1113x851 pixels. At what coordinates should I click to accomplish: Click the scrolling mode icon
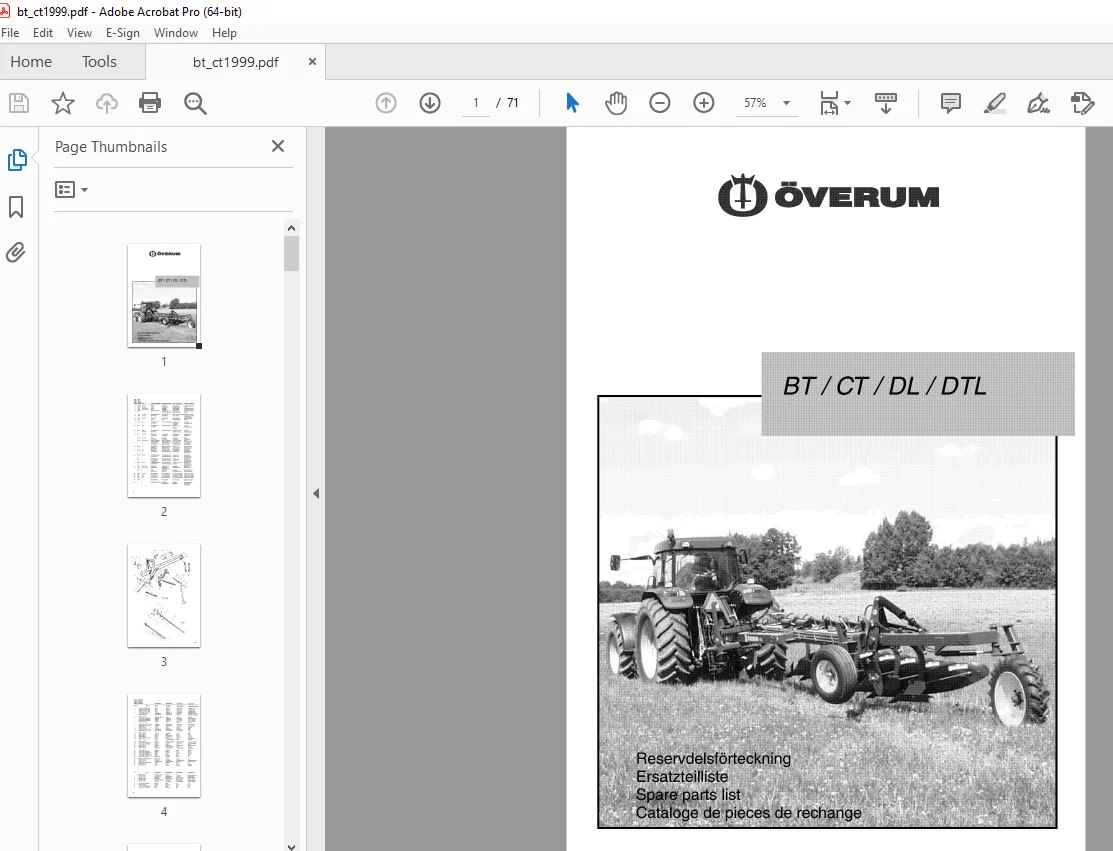[885, 103]
